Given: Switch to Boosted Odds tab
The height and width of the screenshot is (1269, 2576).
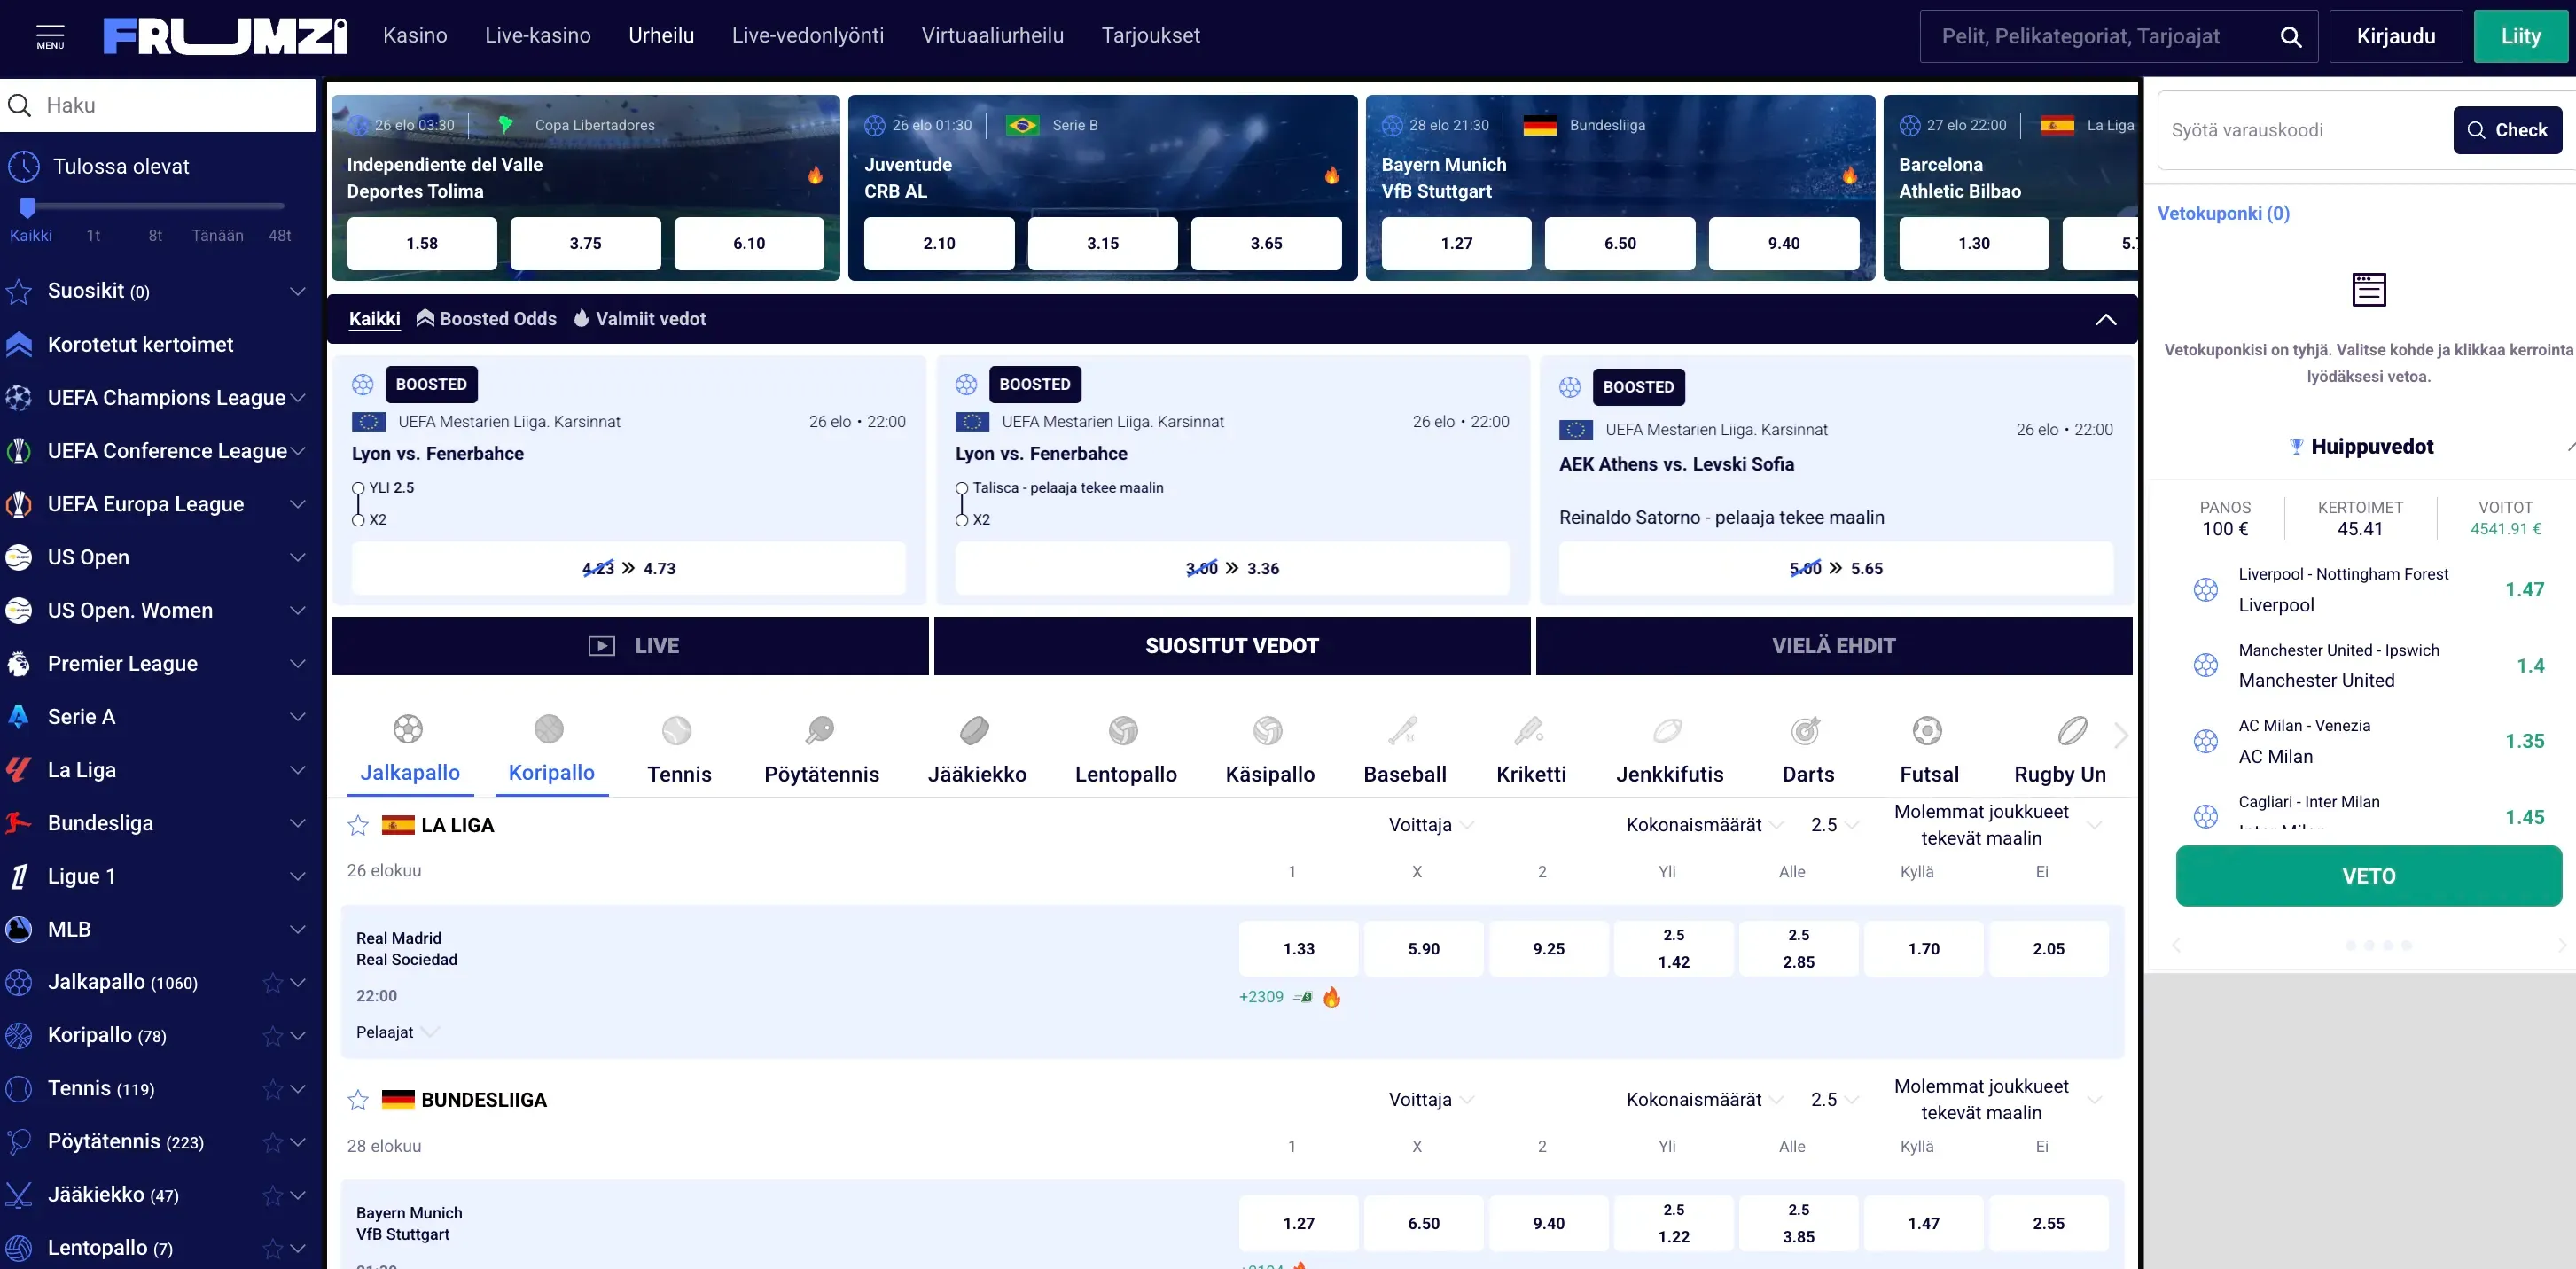Looking at the screenshot, I should tap(487, 319).
